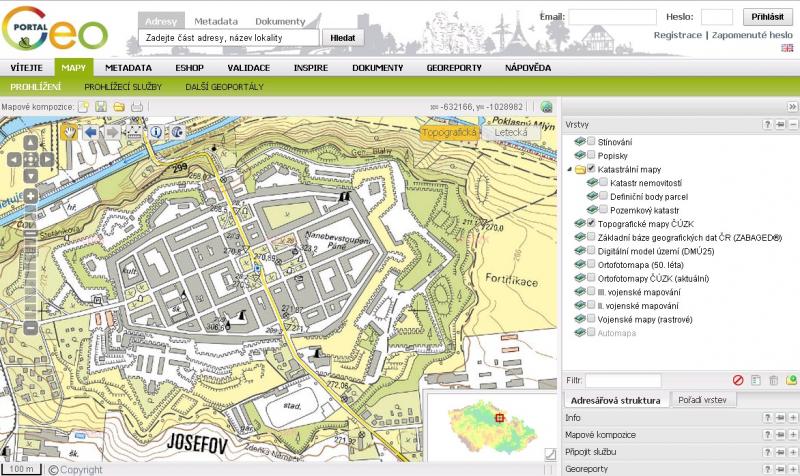Click the Přihlásit login button

click(x=768, y=17)
